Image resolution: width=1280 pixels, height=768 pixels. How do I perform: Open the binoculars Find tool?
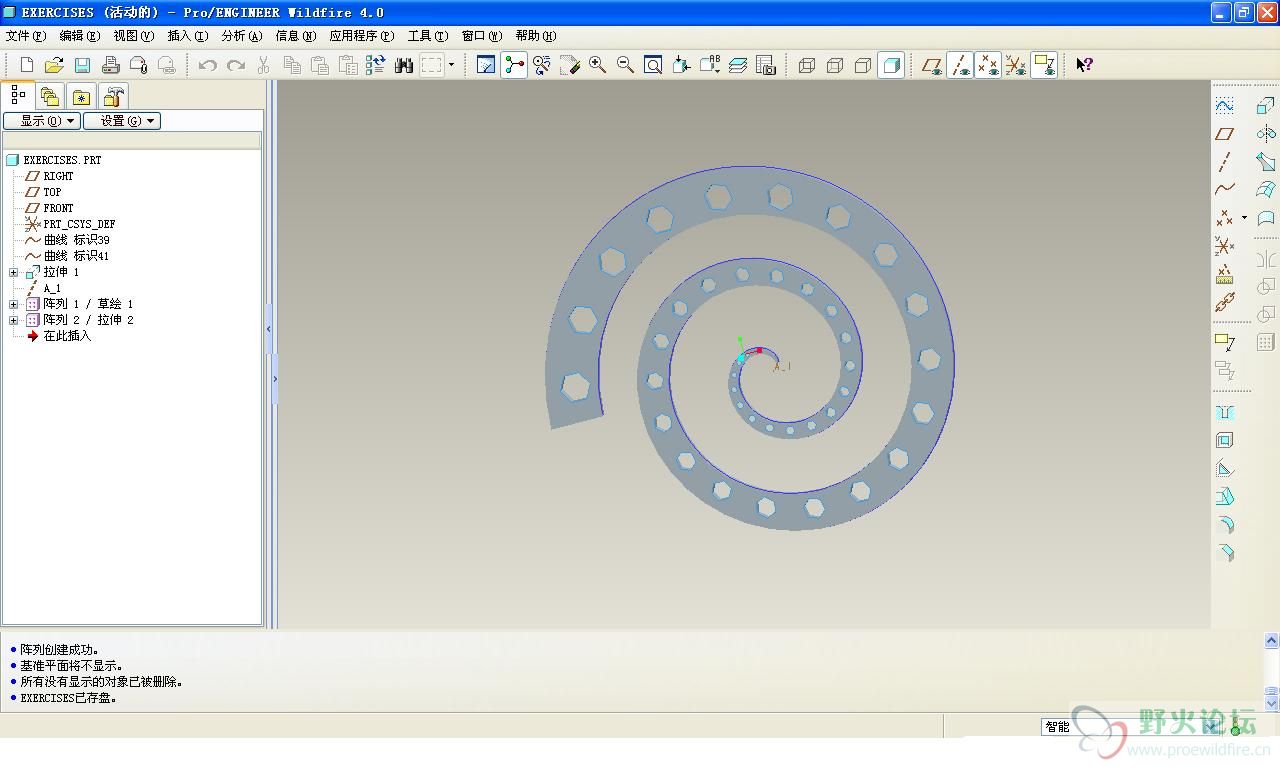click(x=404, y=65)
